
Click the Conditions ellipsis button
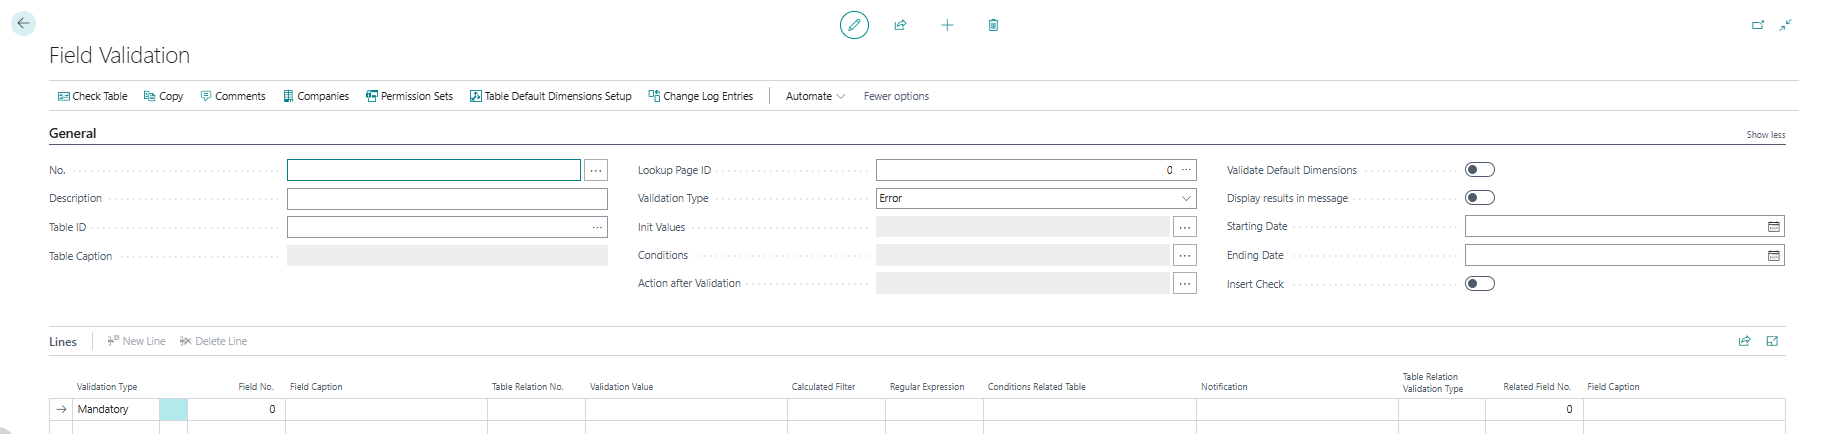click(1184, 256)
